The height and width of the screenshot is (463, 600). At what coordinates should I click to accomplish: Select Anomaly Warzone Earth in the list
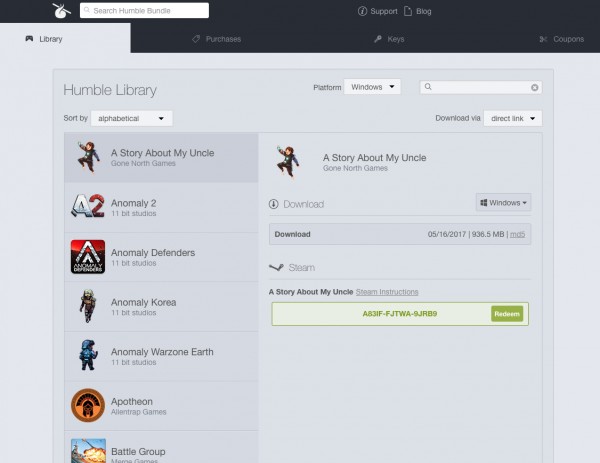(161, 356)
